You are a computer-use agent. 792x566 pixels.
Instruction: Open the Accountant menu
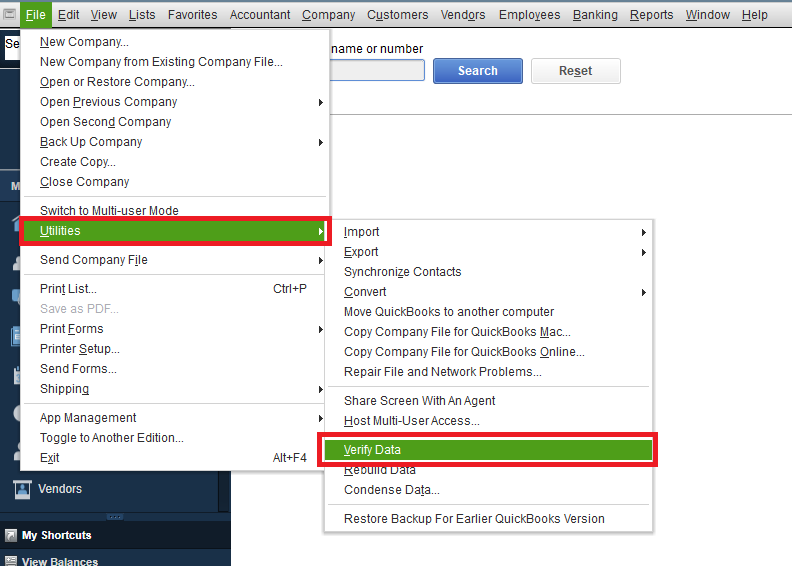click(260, 15)
